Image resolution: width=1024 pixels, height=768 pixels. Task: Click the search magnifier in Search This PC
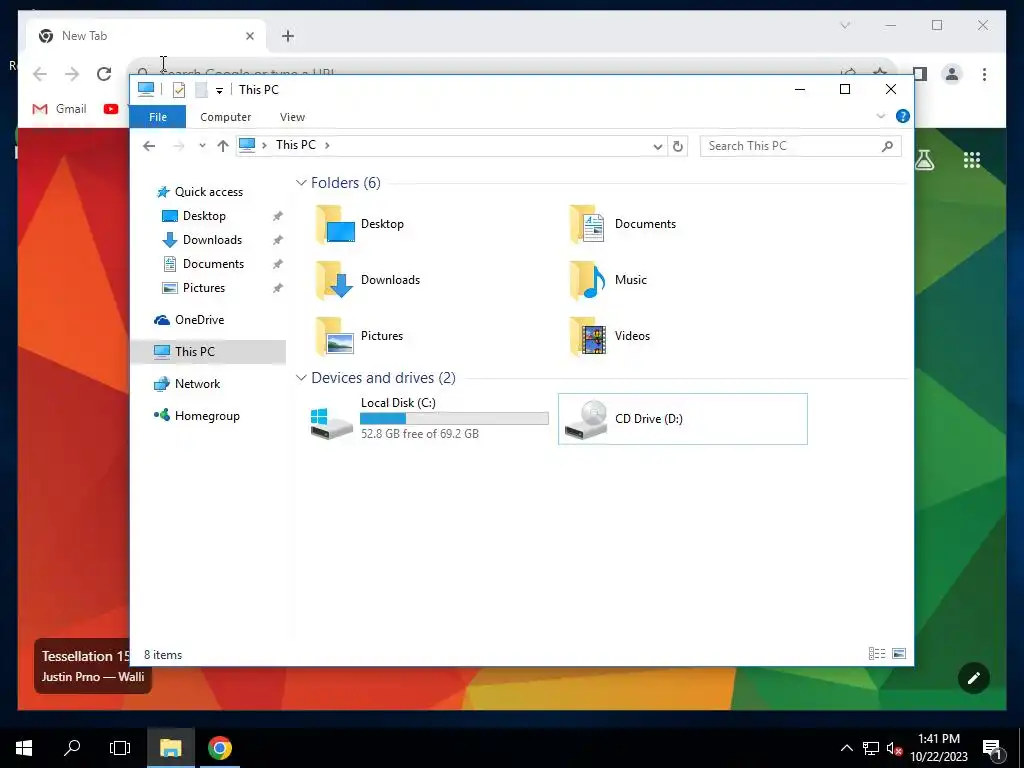pyautogui.click(x=887, y=146)
